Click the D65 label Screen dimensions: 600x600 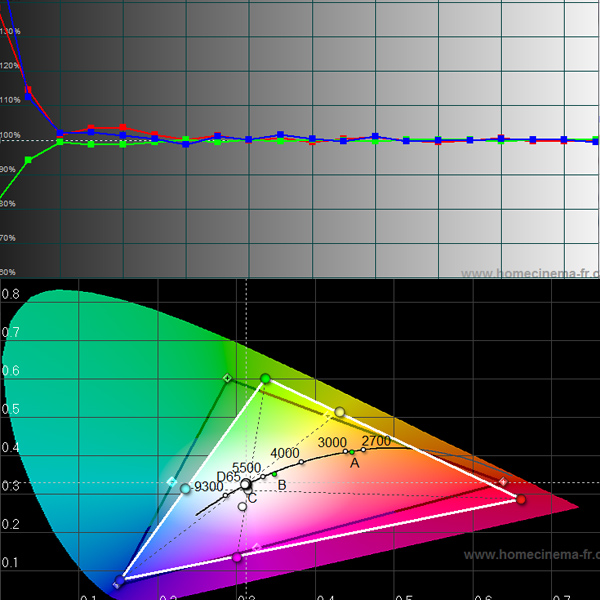228,477
